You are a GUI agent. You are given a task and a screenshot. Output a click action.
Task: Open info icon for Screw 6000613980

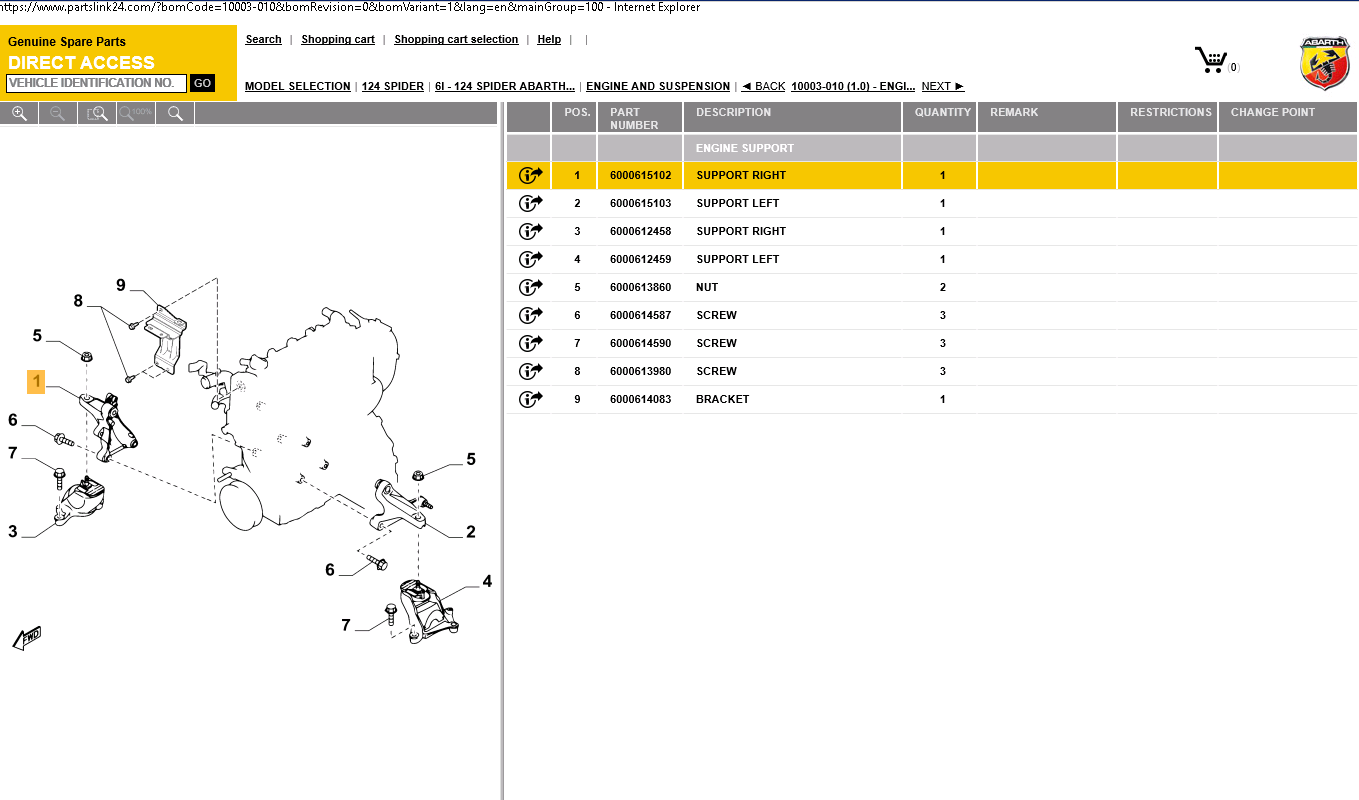[530, 371]
